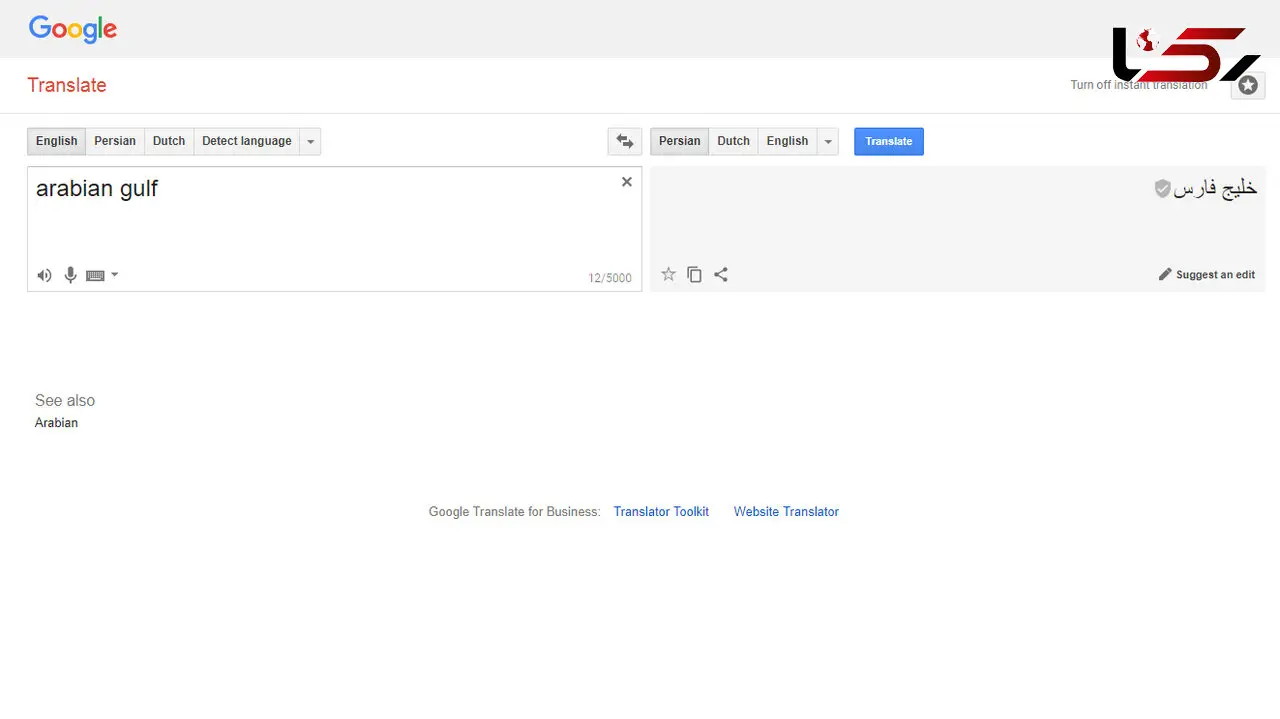Screen dimensions: 1280x719
Task: Open the source language list dropdown
Action: tap(311, 141)
